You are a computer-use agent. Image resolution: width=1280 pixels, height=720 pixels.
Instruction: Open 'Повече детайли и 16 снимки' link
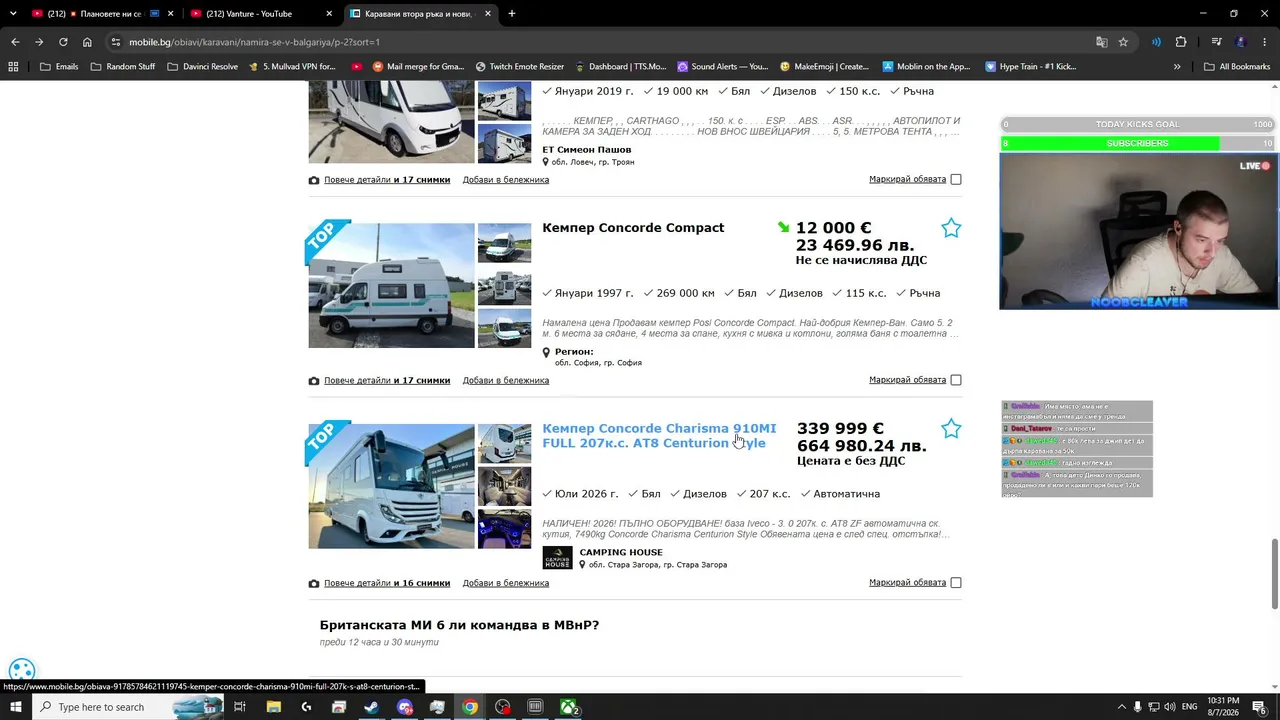(387, 583)
